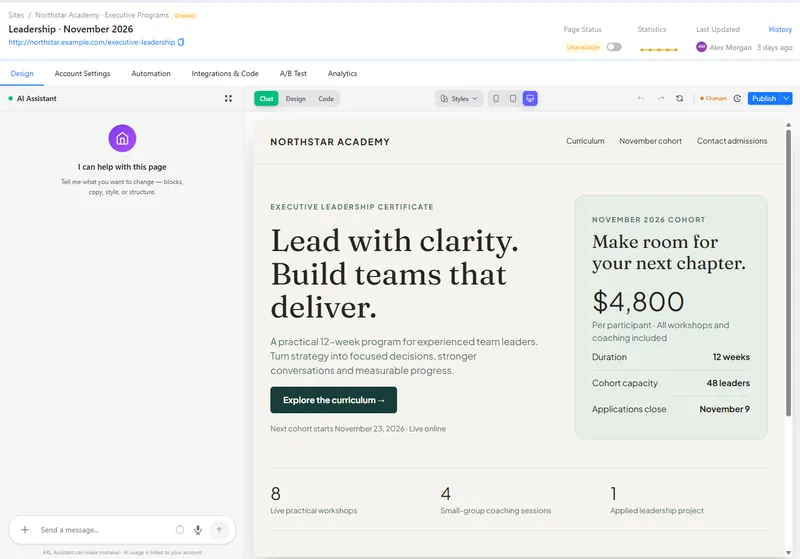Click the Publish button
800x559 pixels.
pos(764,98)
